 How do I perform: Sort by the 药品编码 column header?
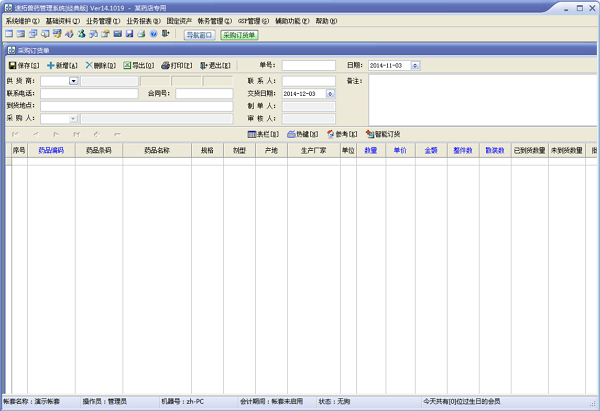point(50,150)
